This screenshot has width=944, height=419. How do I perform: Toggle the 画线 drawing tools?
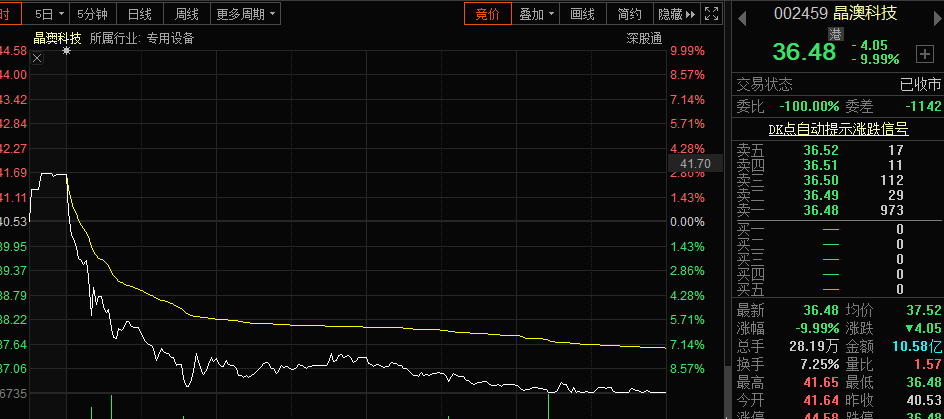[582, 14]
